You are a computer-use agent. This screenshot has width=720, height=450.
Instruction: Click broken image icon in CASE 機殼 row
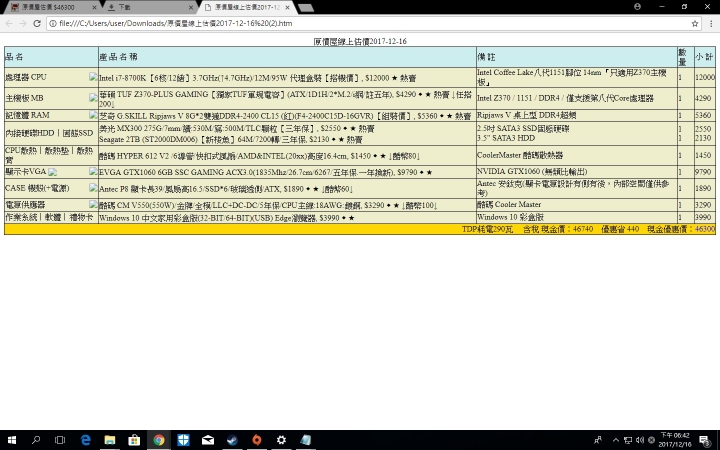click(x=93, y=188)
